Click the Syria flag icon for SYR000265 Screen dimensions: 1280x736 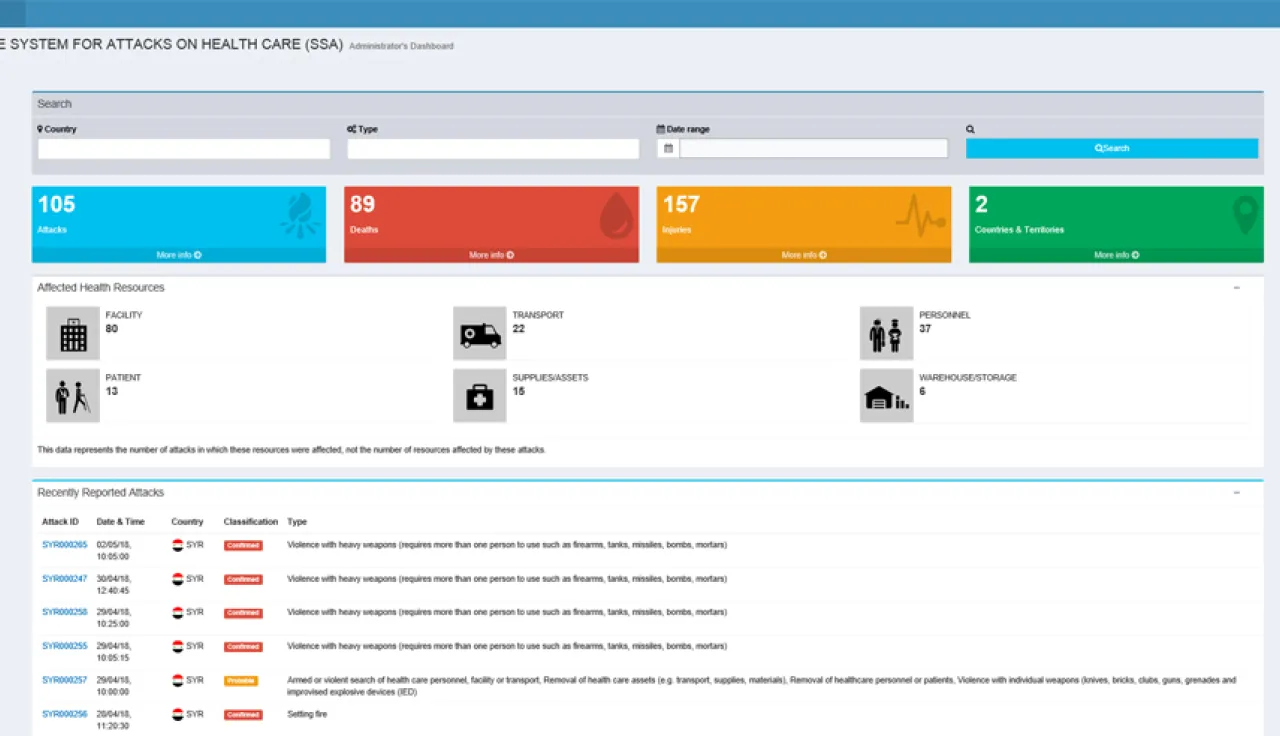click(177, 545)
